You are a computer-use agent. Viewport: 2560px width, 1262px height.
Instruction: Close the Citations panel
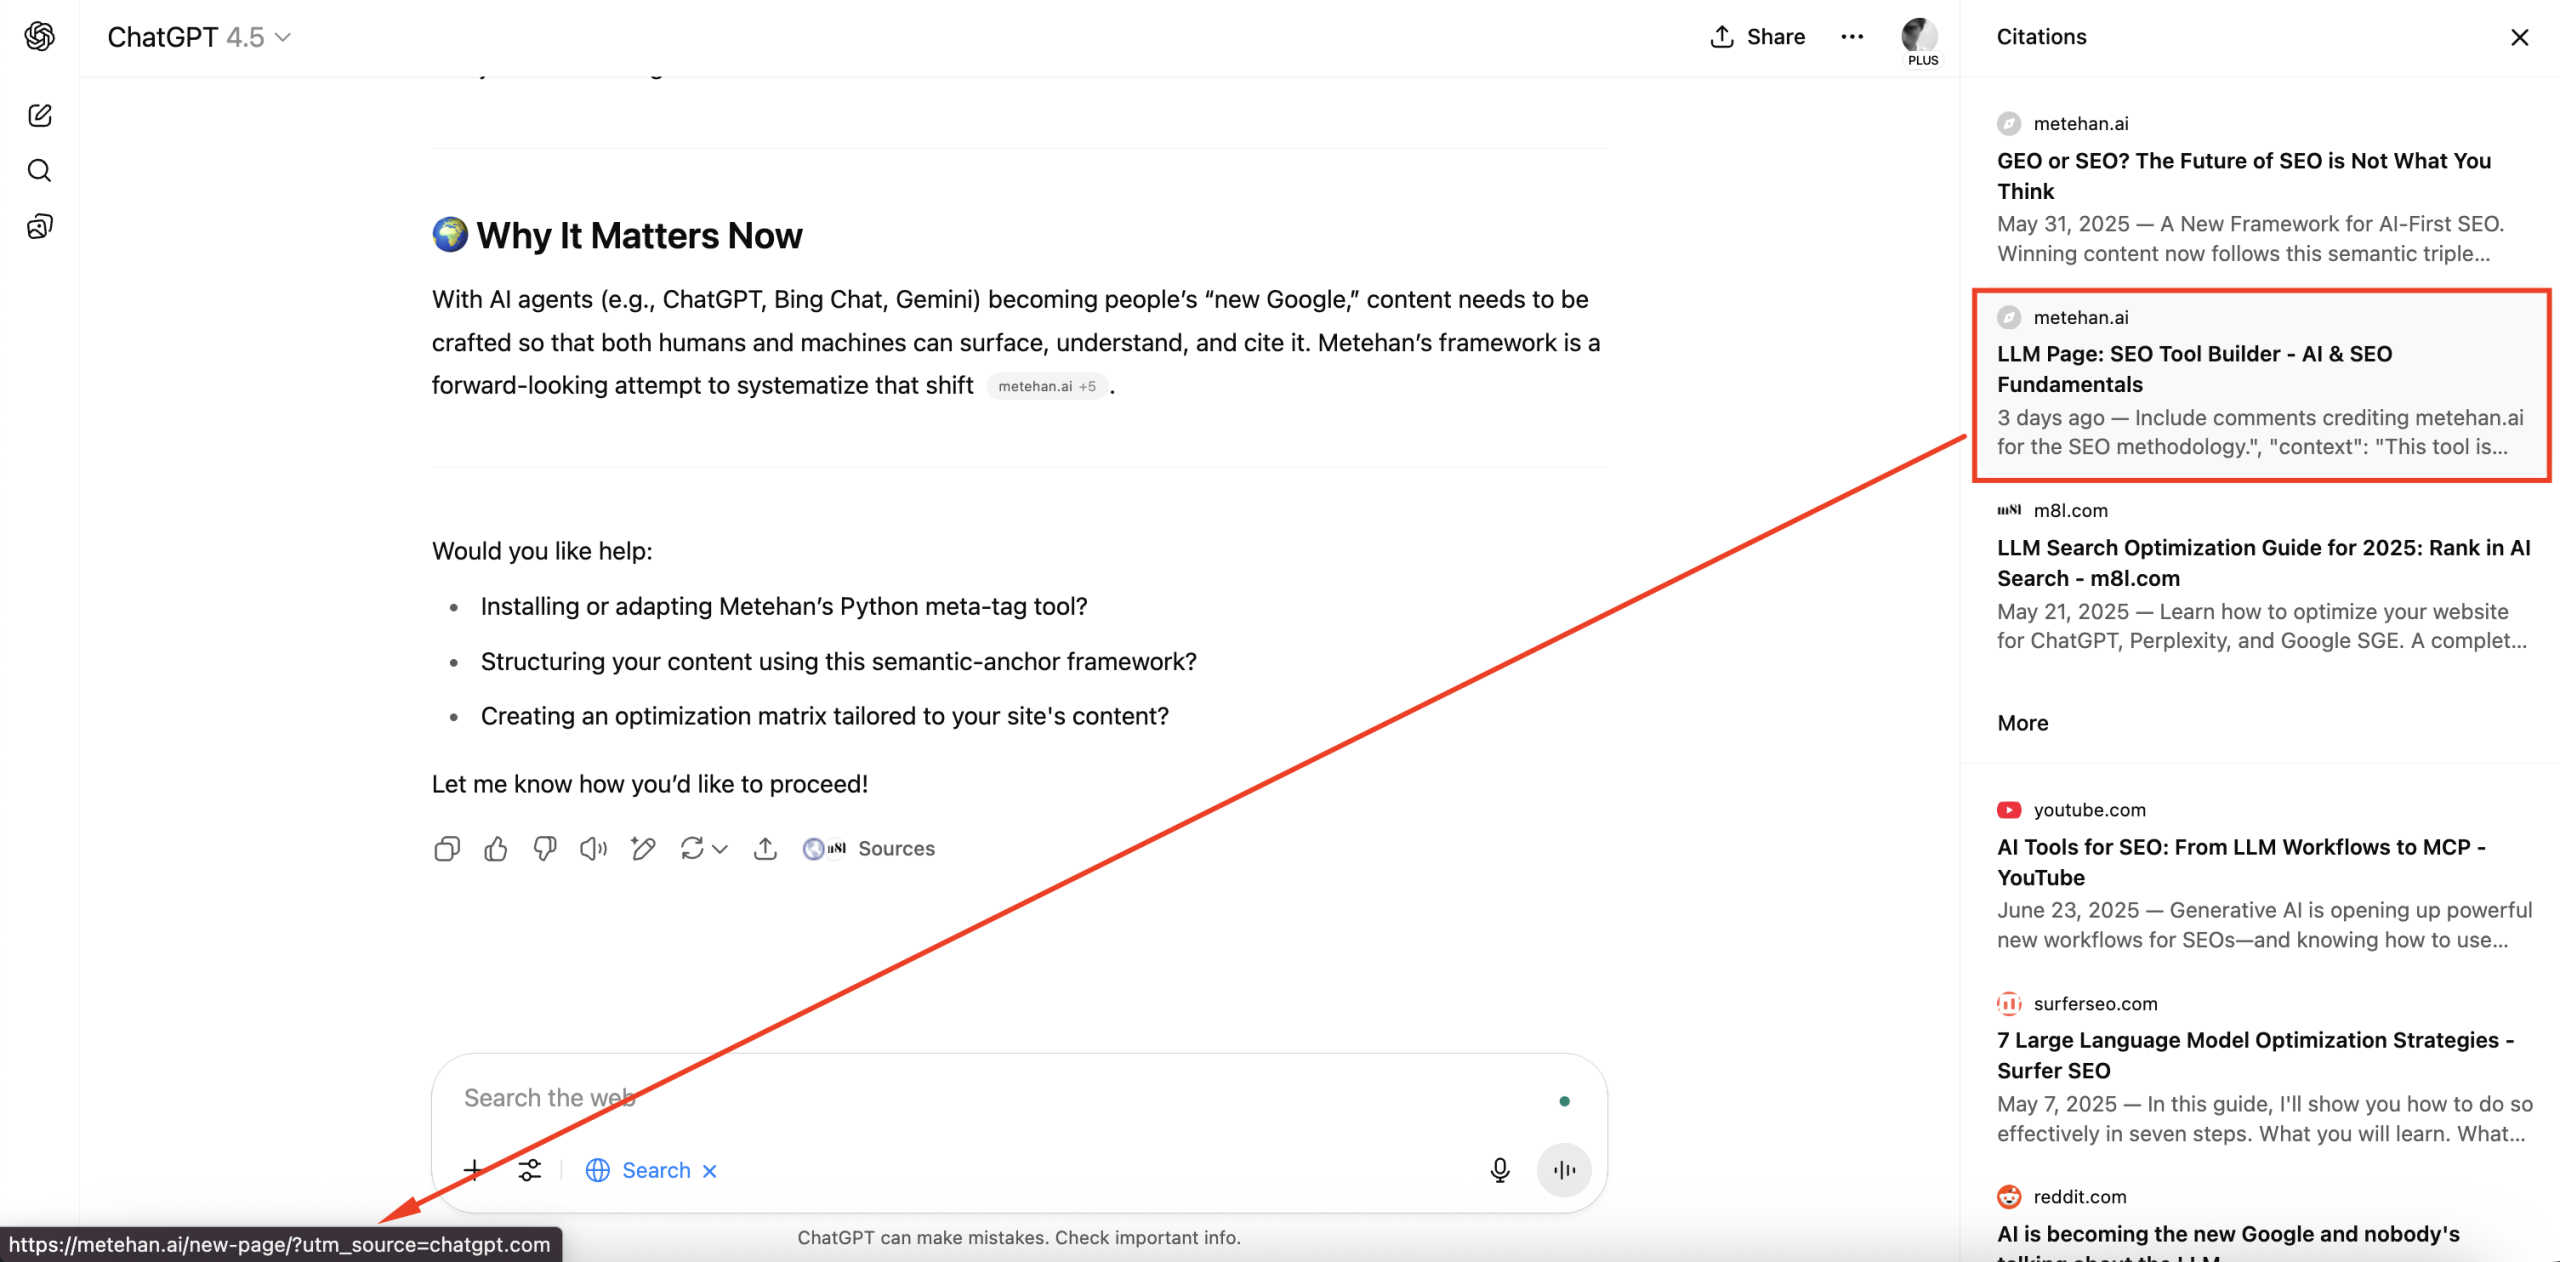point(2519,38)
